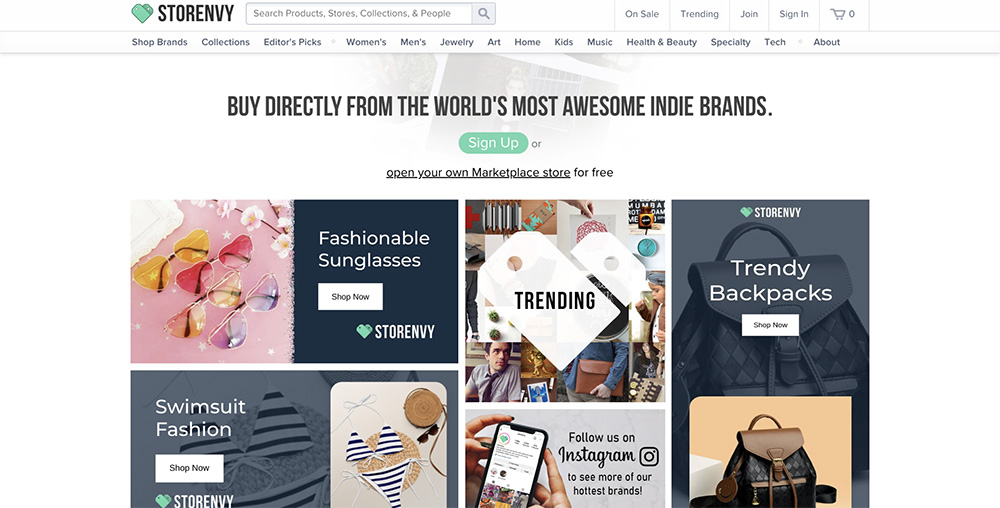Image resolution: width=1000 pixels, height=508 pixels.
Task: Click the magnifying glass search button
Action: [484, 13]
